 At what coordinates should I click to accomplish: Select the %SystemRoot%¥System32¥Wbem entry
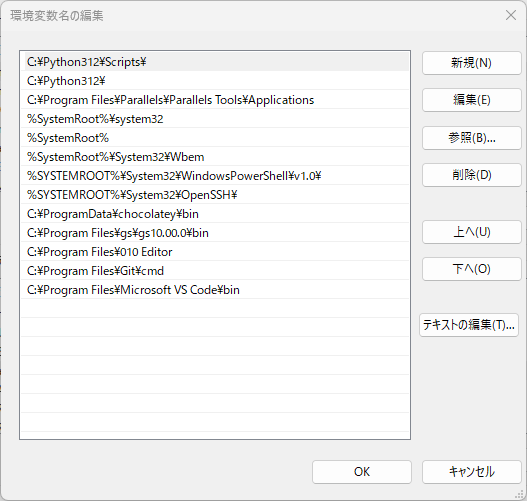click(215, 157)
